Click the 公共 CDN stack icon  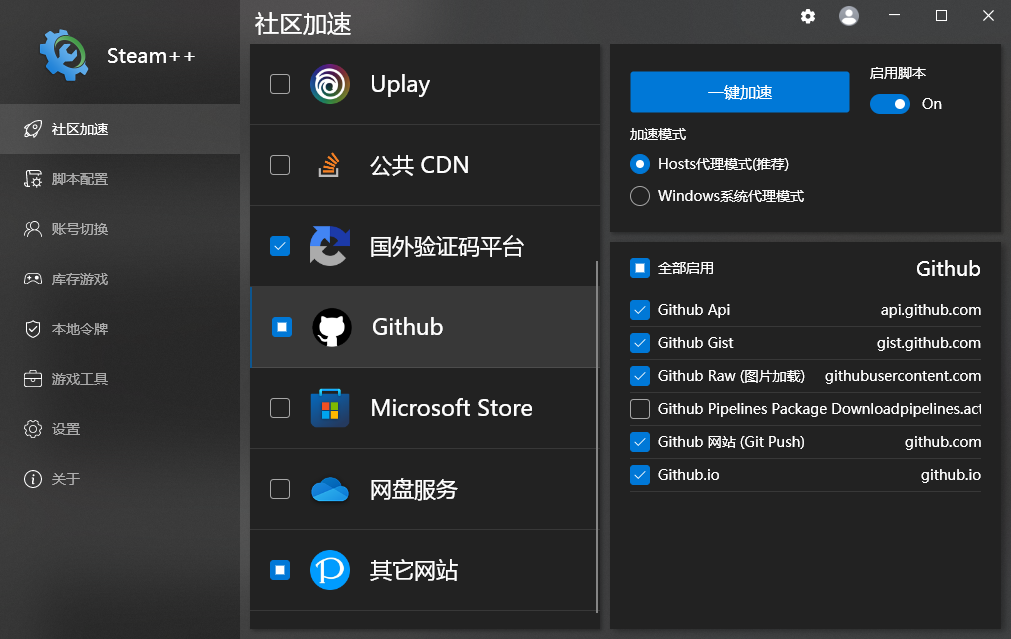[329, 165]
